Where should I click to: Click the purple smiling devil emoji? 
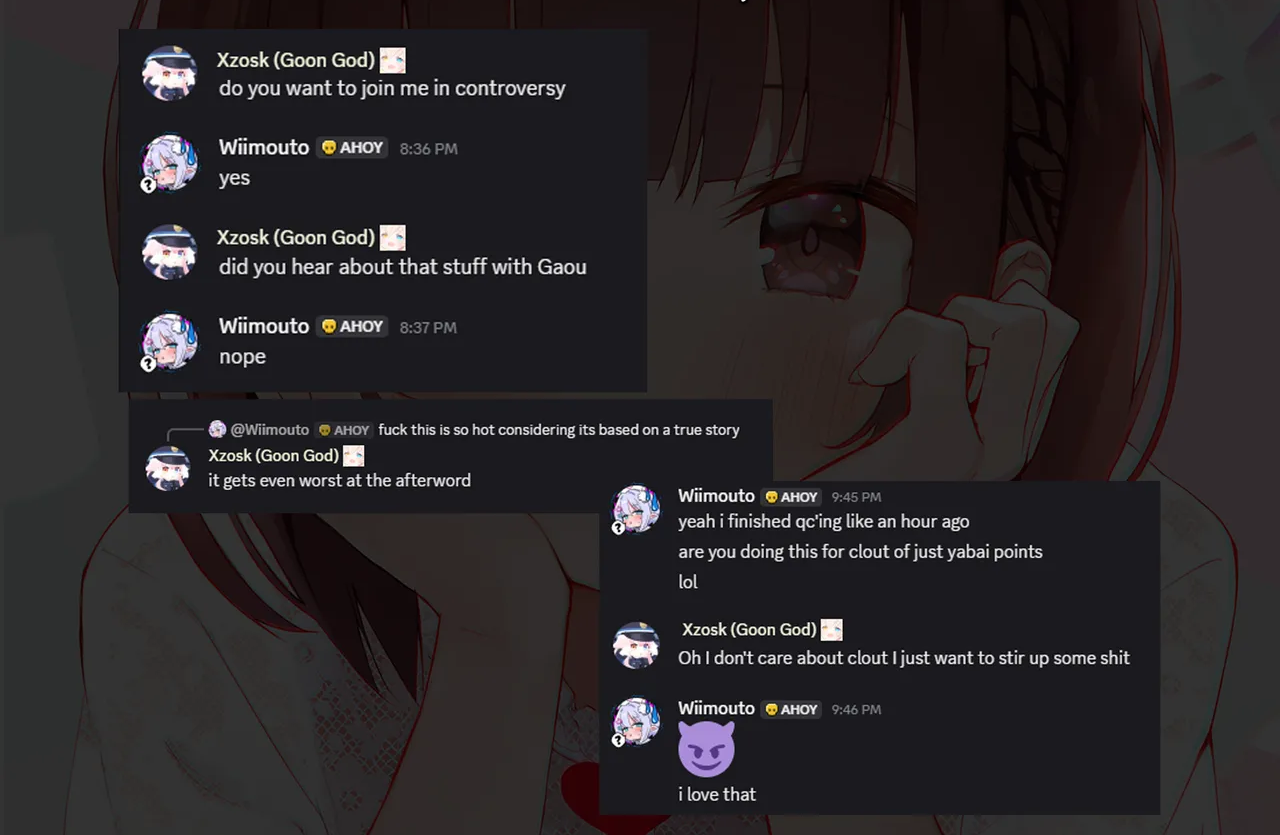pos(706,749)
